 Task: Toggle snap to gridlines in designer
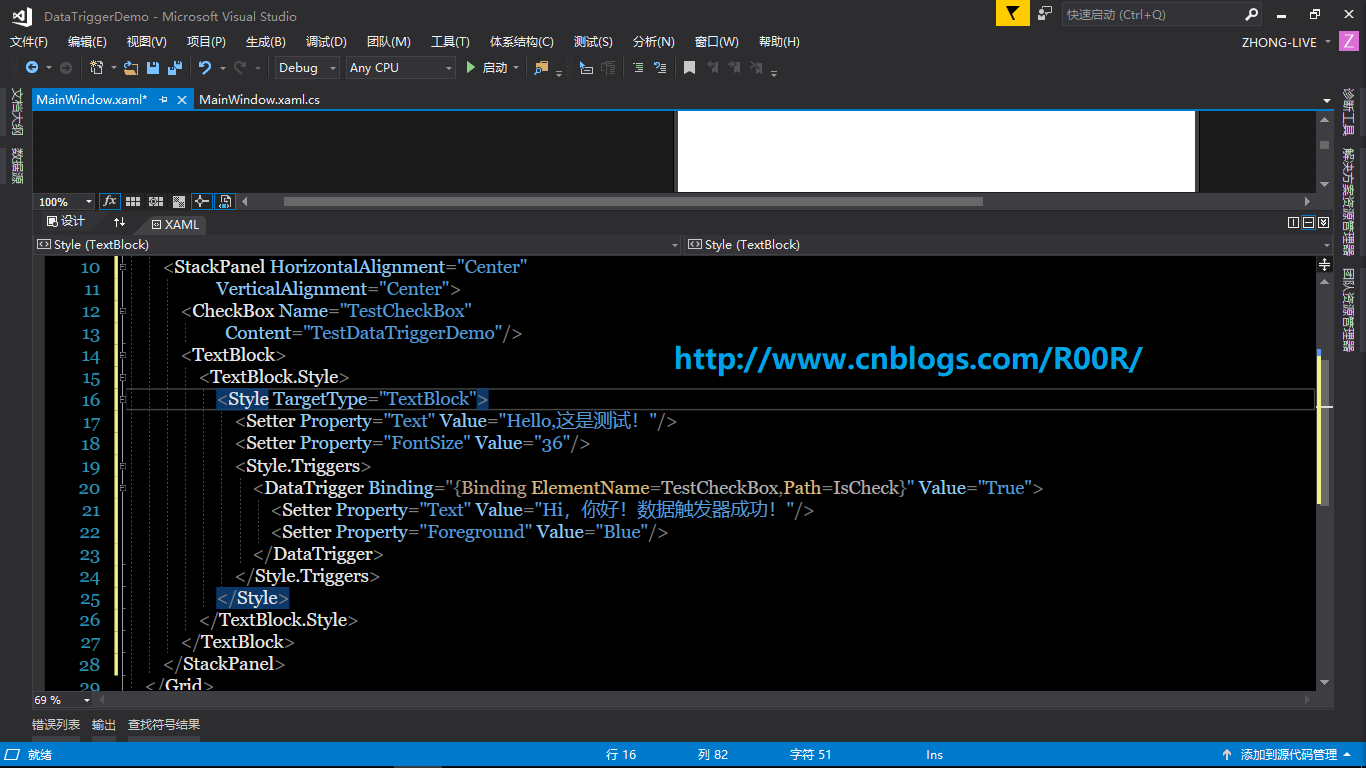tap(156, 201)
